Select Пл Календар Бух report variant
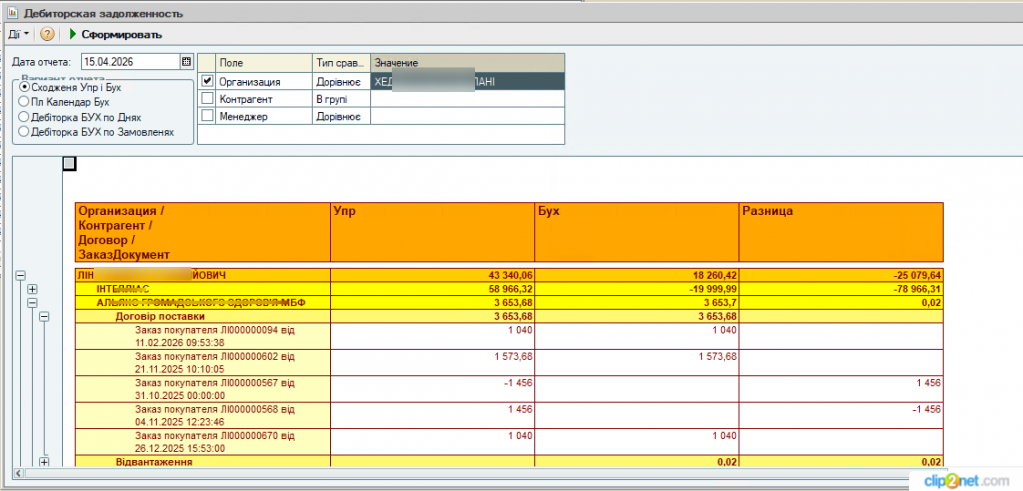This screenshot has height=491, width=1023. point(64,102)
